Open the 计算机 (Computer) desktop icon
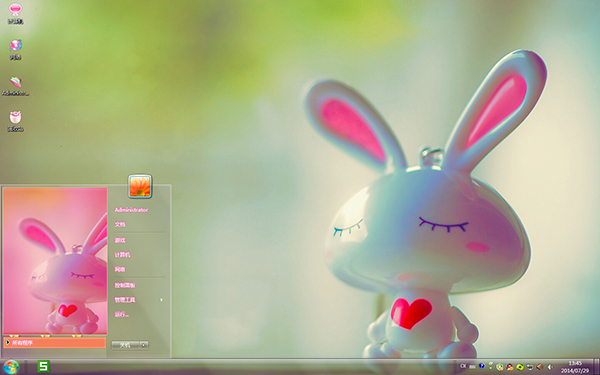 15,14
